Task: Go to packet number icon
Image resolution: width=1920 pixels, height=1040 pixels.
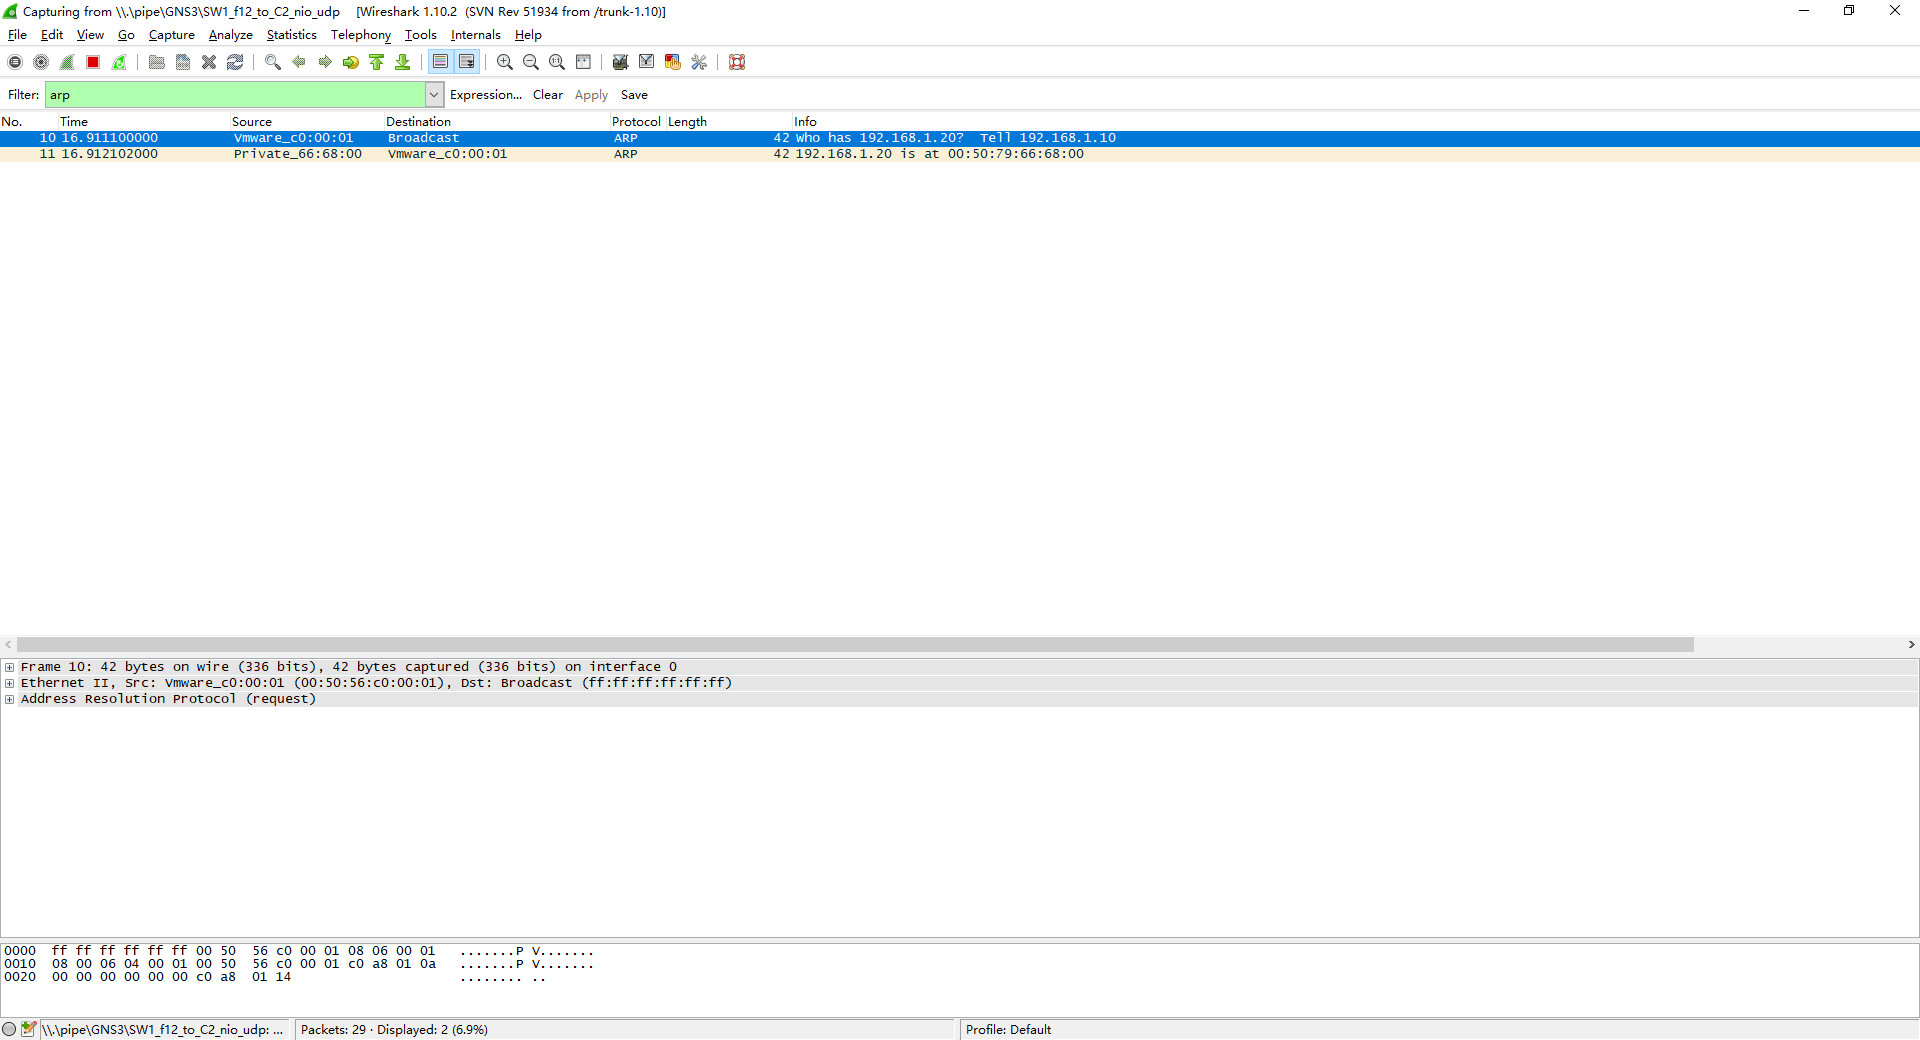Action: tap(351, 62)
